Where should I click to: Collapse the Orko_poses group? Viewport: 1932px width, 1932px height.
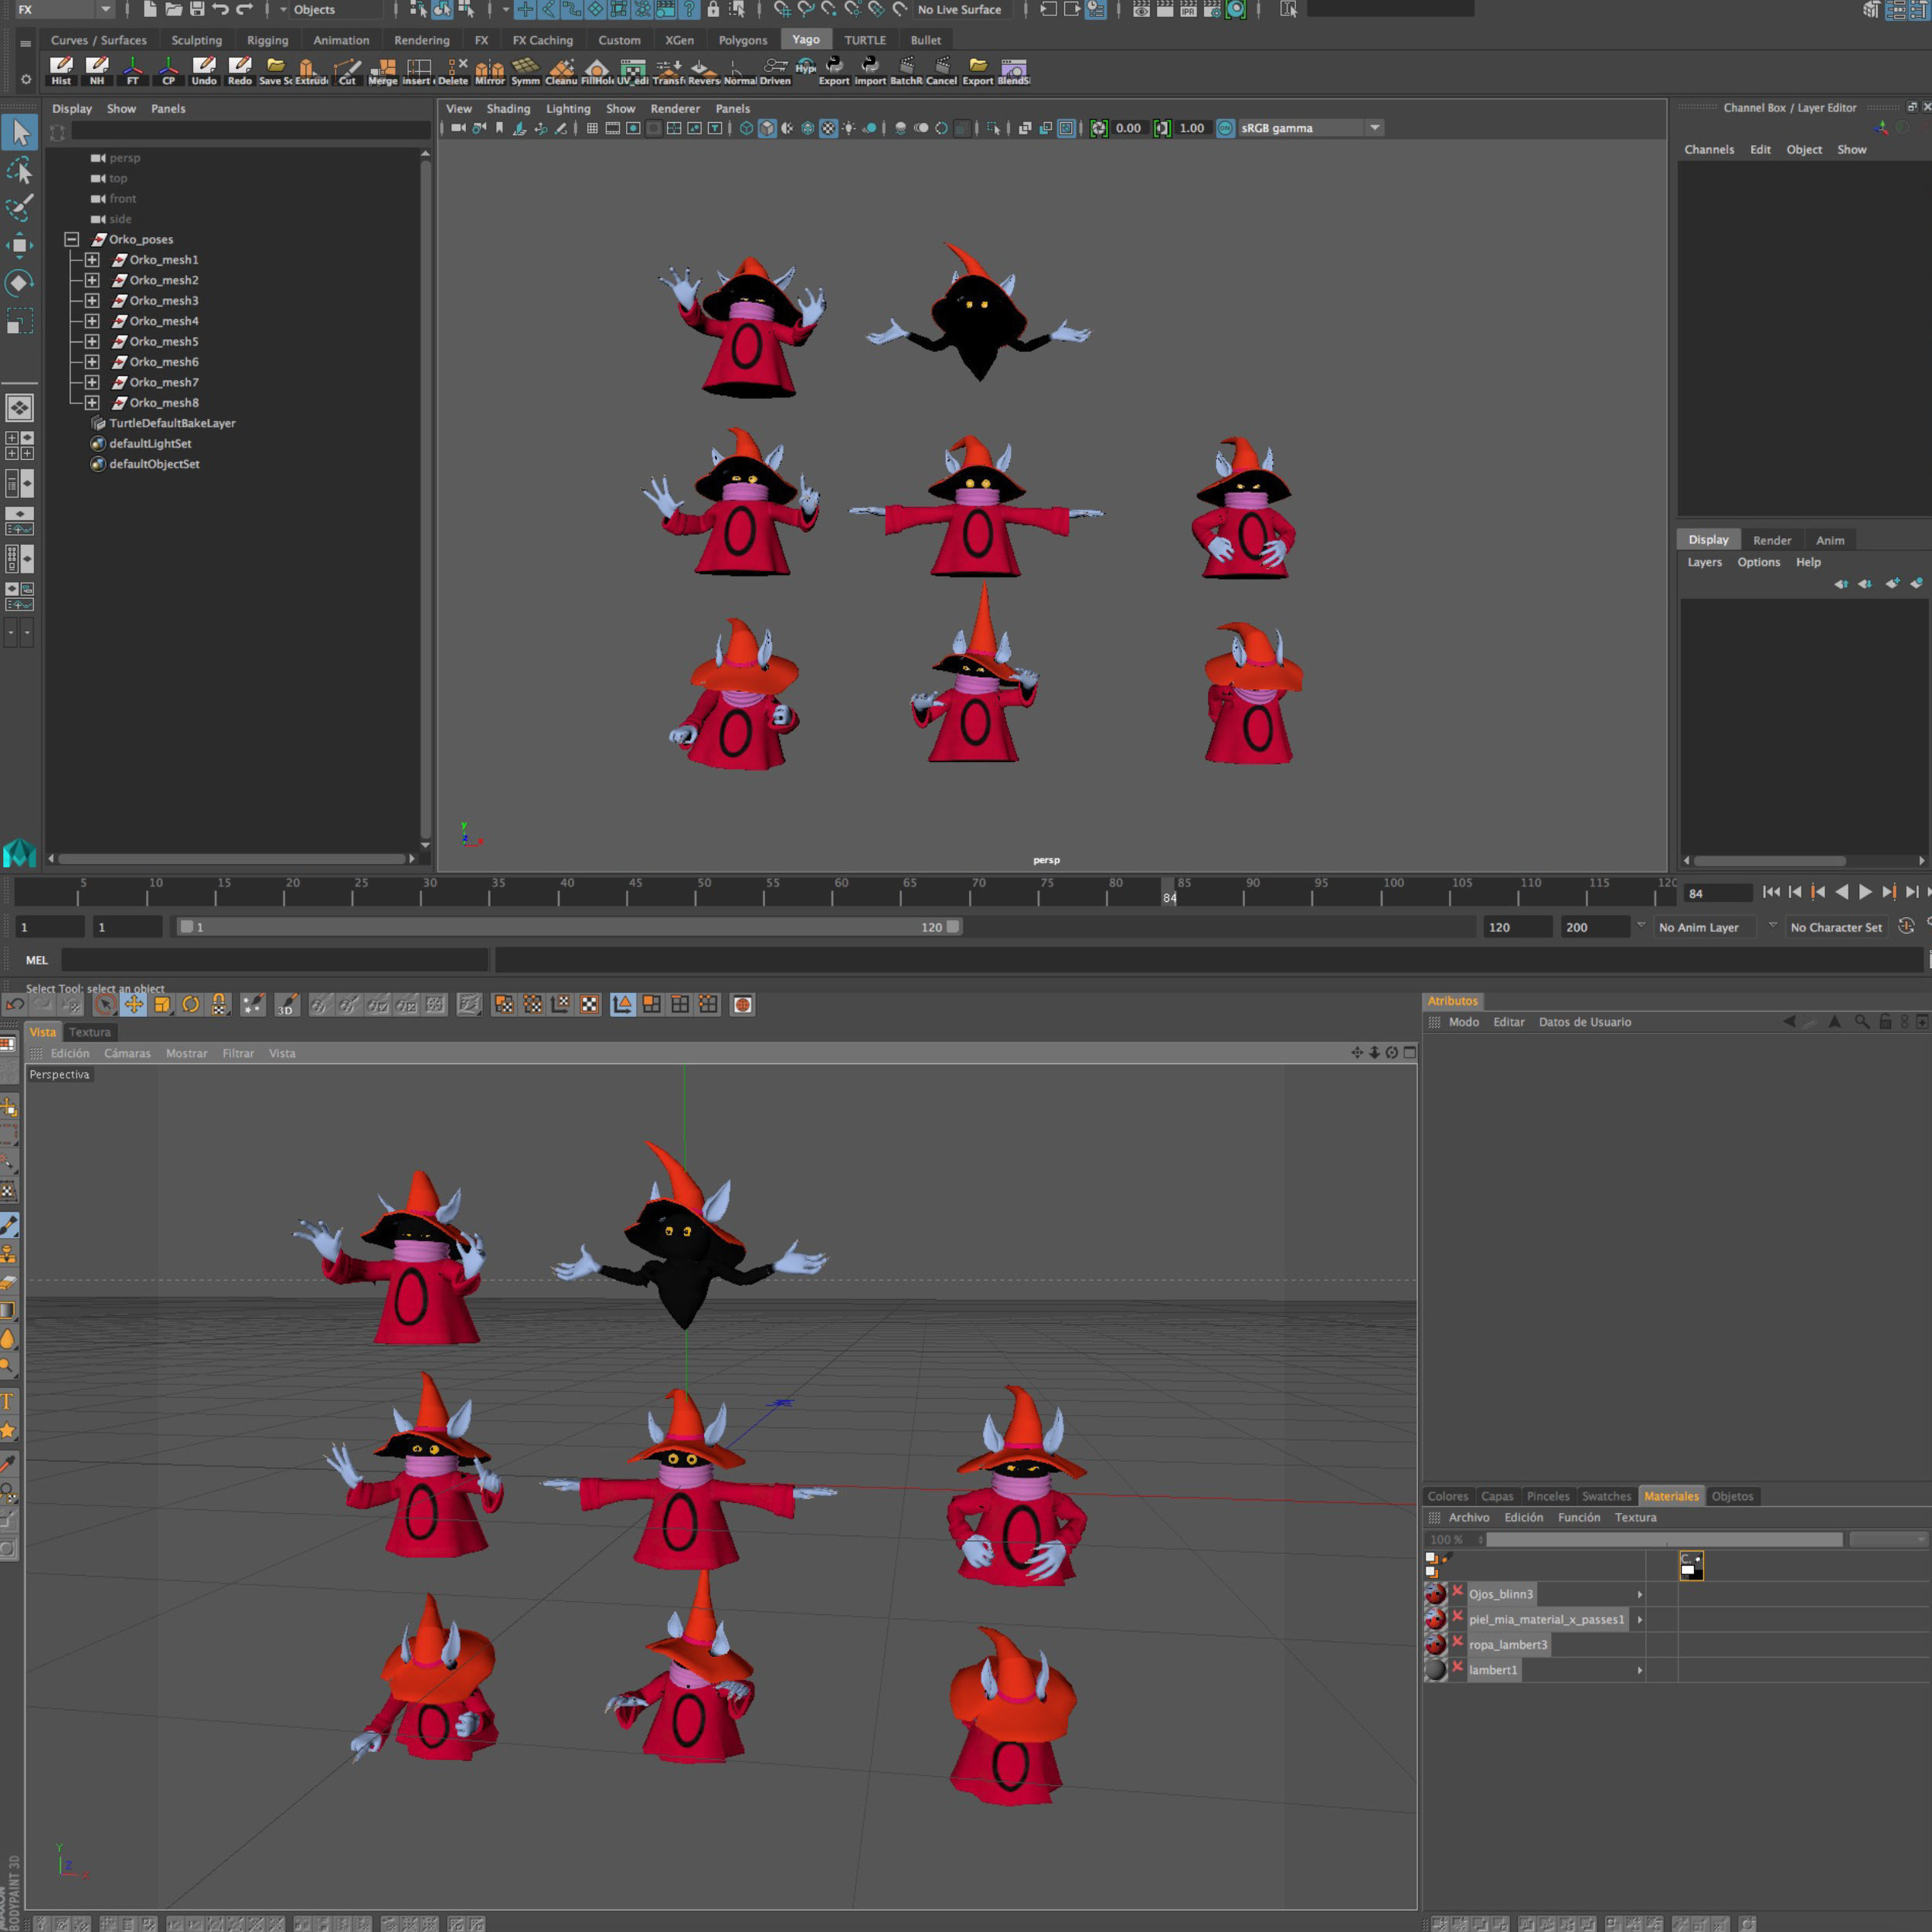71,239
